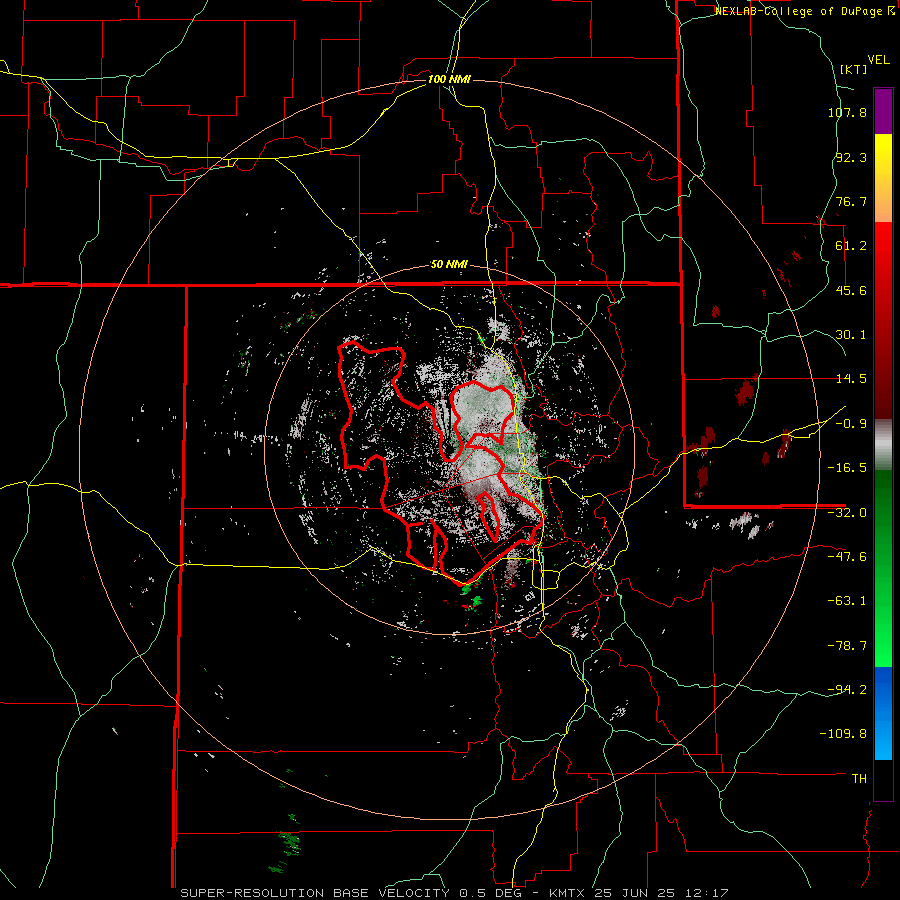This screenshot has width=900, height=900.
Task: Select the -16.5 velocity scale value
Action: [847, 468]
